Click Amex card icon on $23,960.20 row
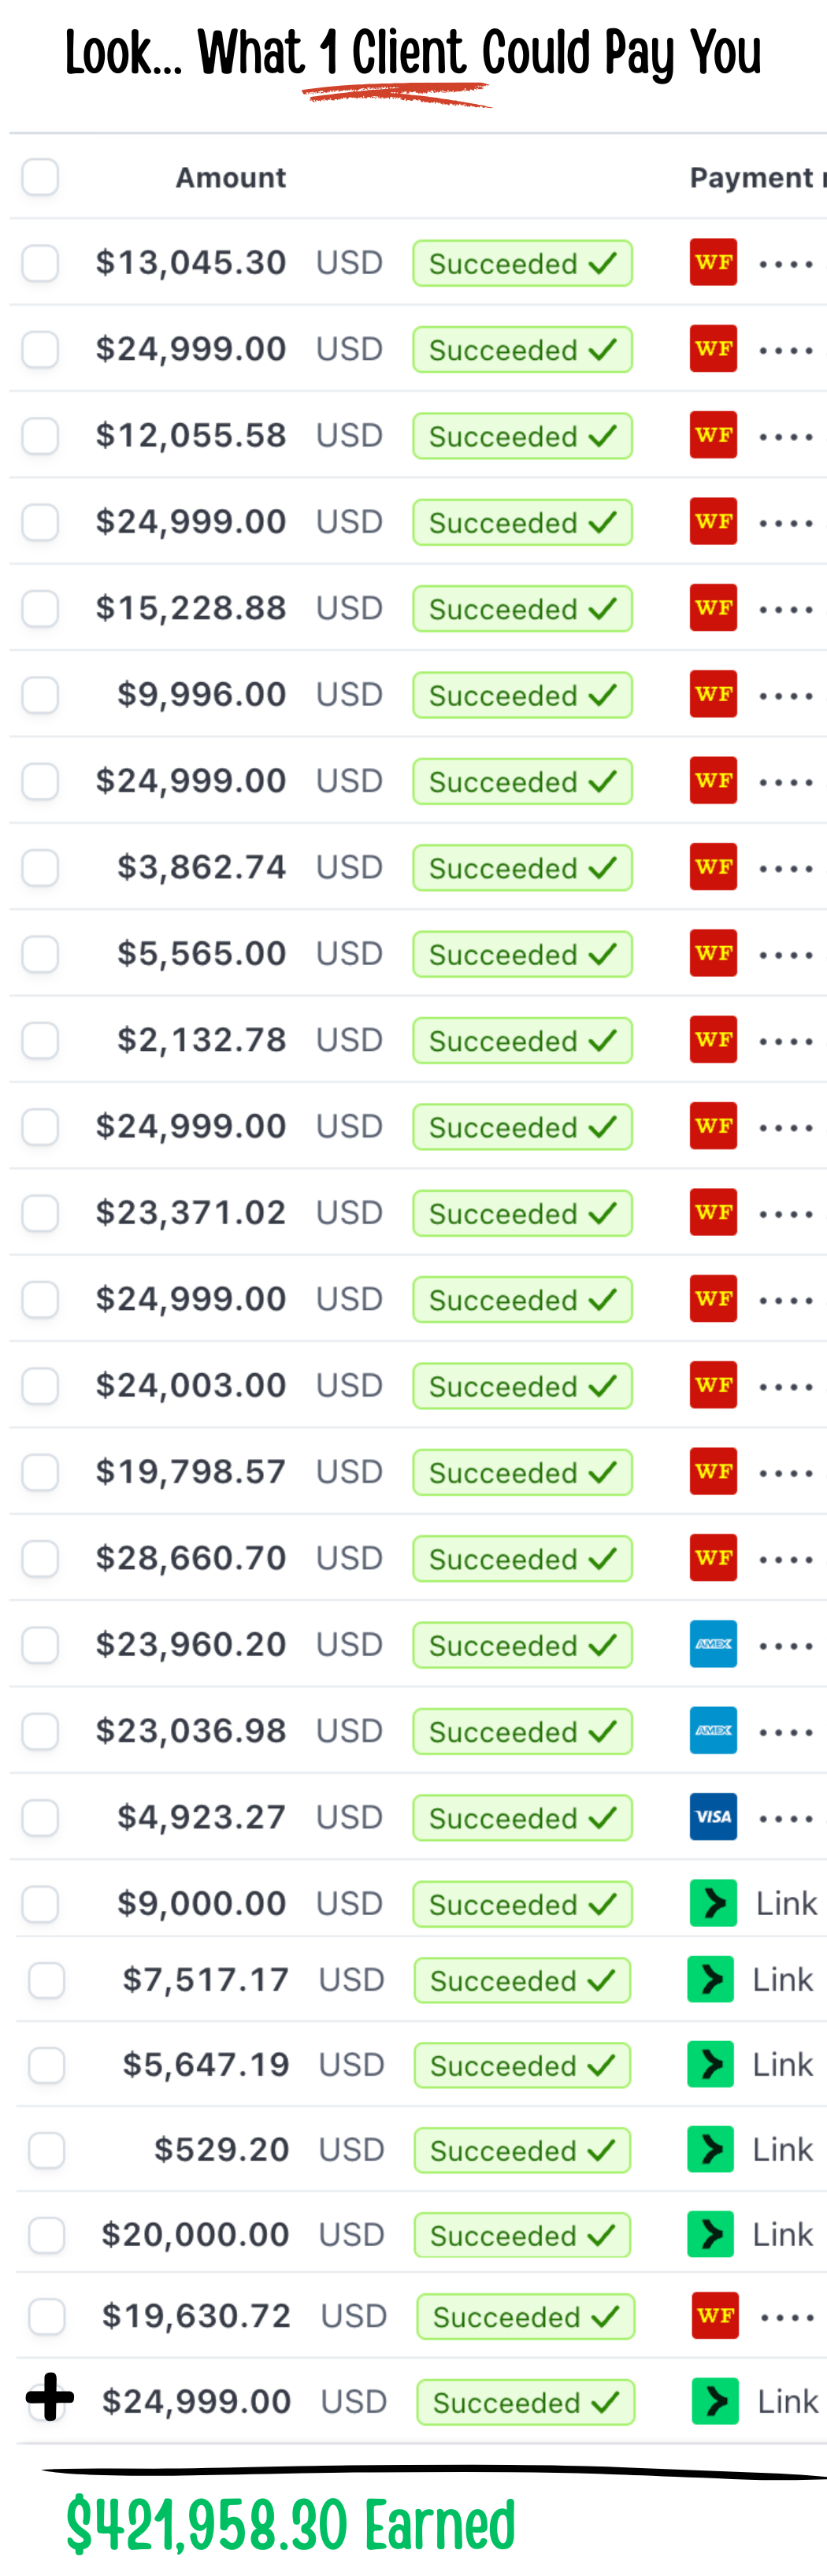The image size is (827, 2576). [x=713, y=1644]
